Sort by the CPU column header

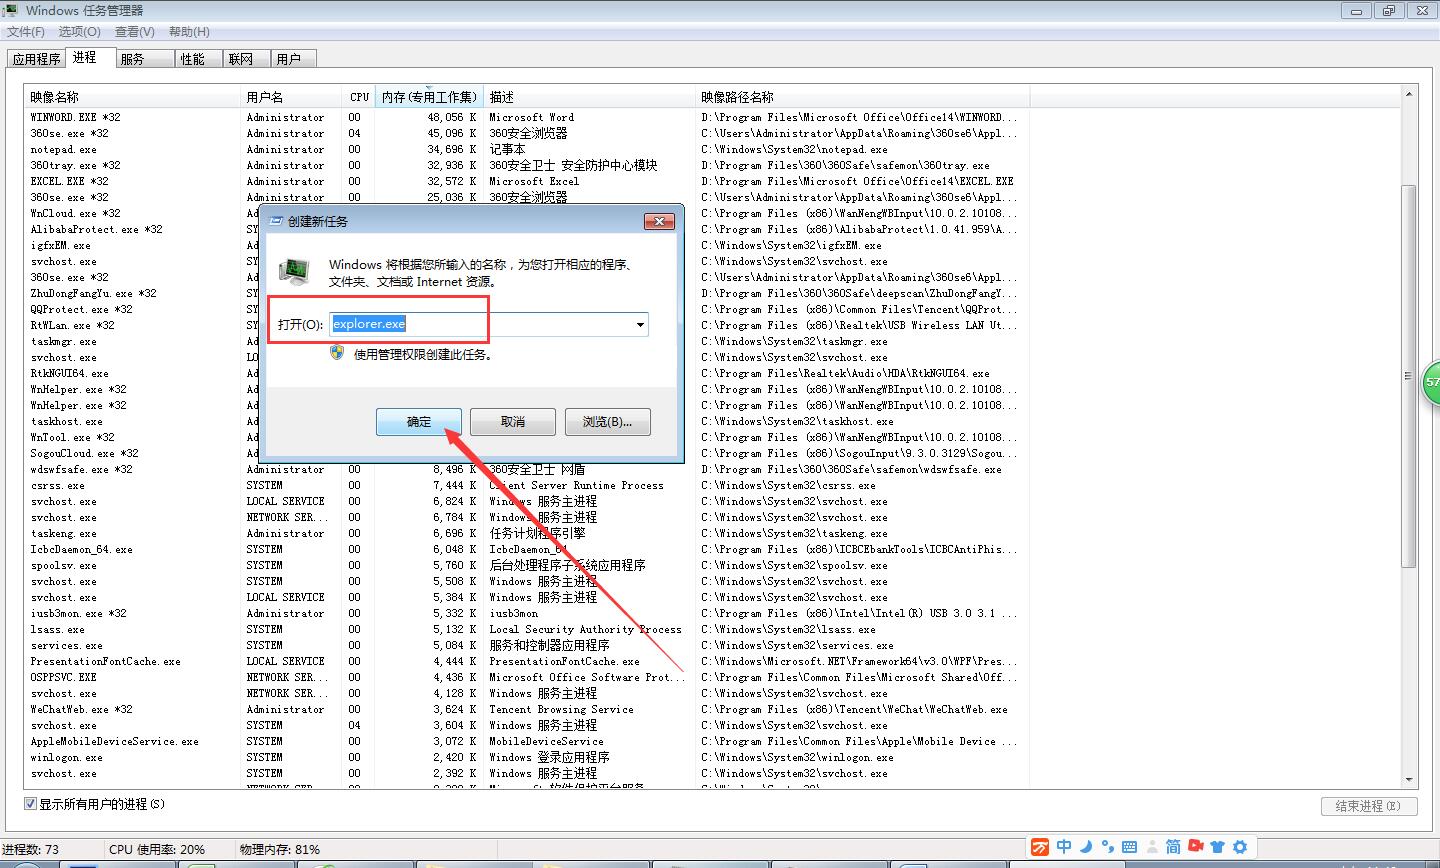tap(360, 97)
